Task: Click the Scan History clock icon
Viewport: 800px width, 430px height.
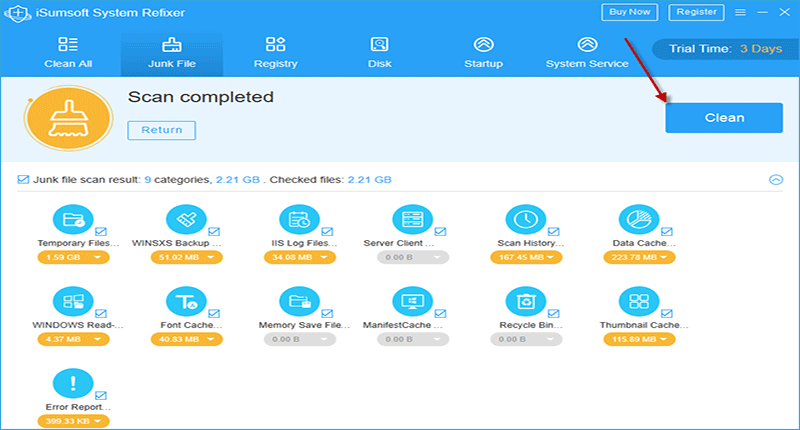Action: pyautogui.click(x=526, y=219)
